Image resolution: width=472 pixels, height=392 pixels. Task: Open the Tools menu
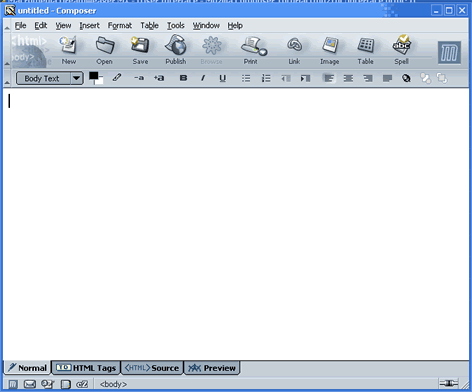coord(176,26)
